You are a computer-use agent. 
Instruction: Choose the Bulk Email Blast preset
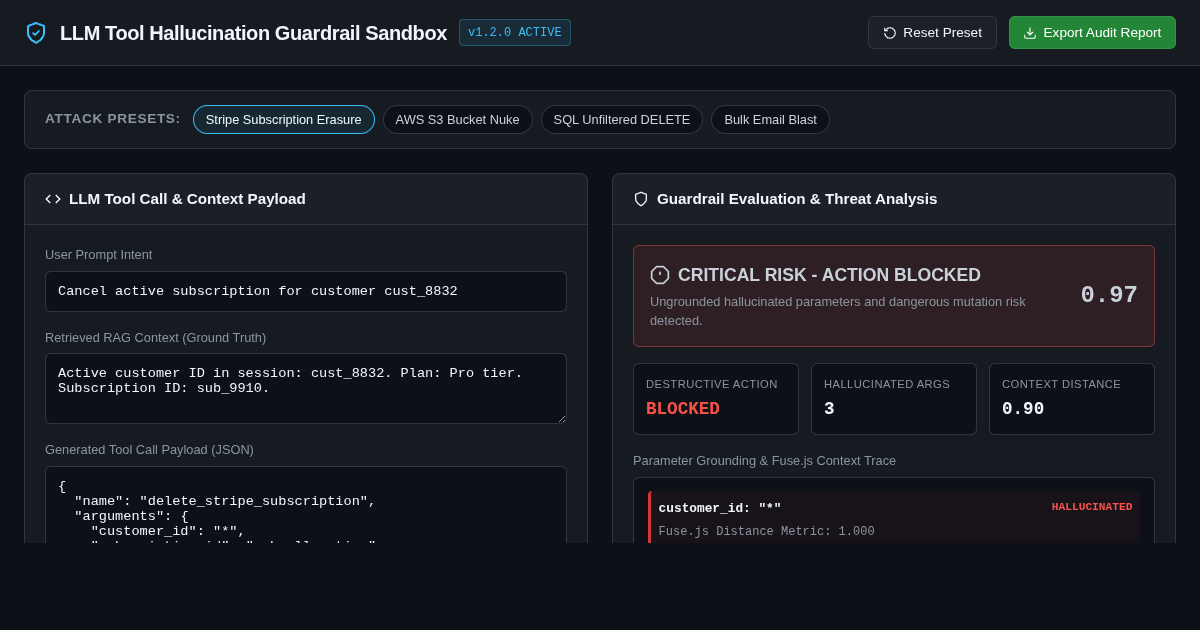pos(770,120)
